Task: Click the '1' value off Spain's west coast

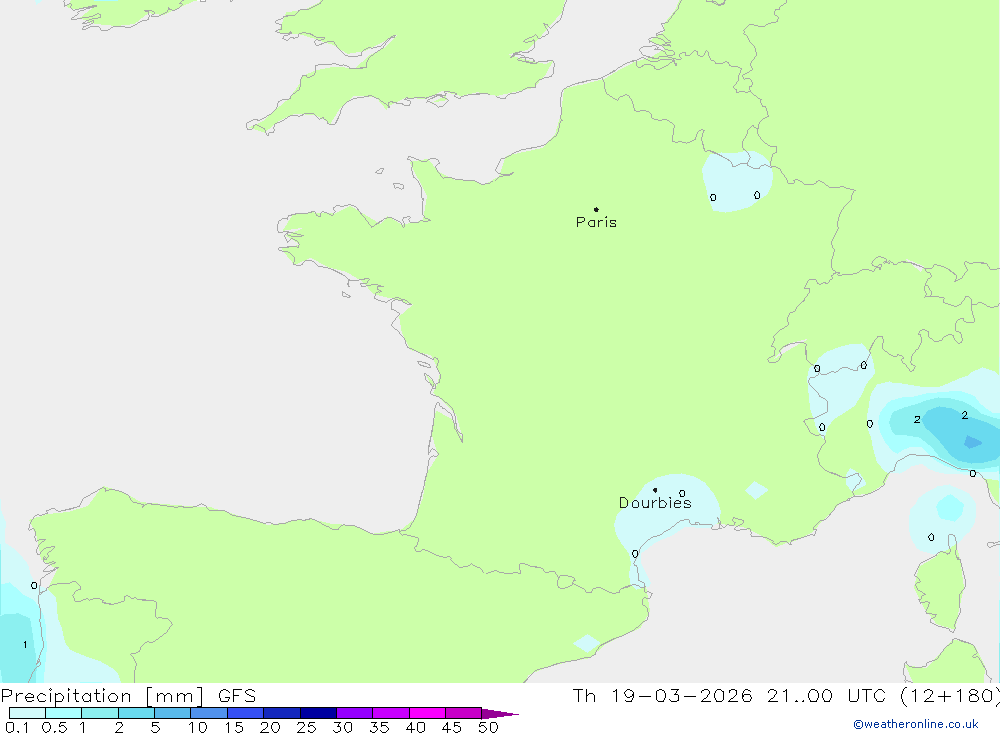Action: pos(25,644)
